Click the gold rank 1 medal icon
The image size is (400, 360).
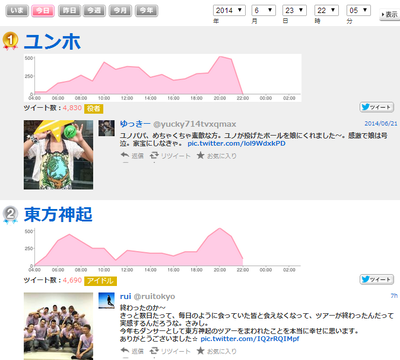10,41
